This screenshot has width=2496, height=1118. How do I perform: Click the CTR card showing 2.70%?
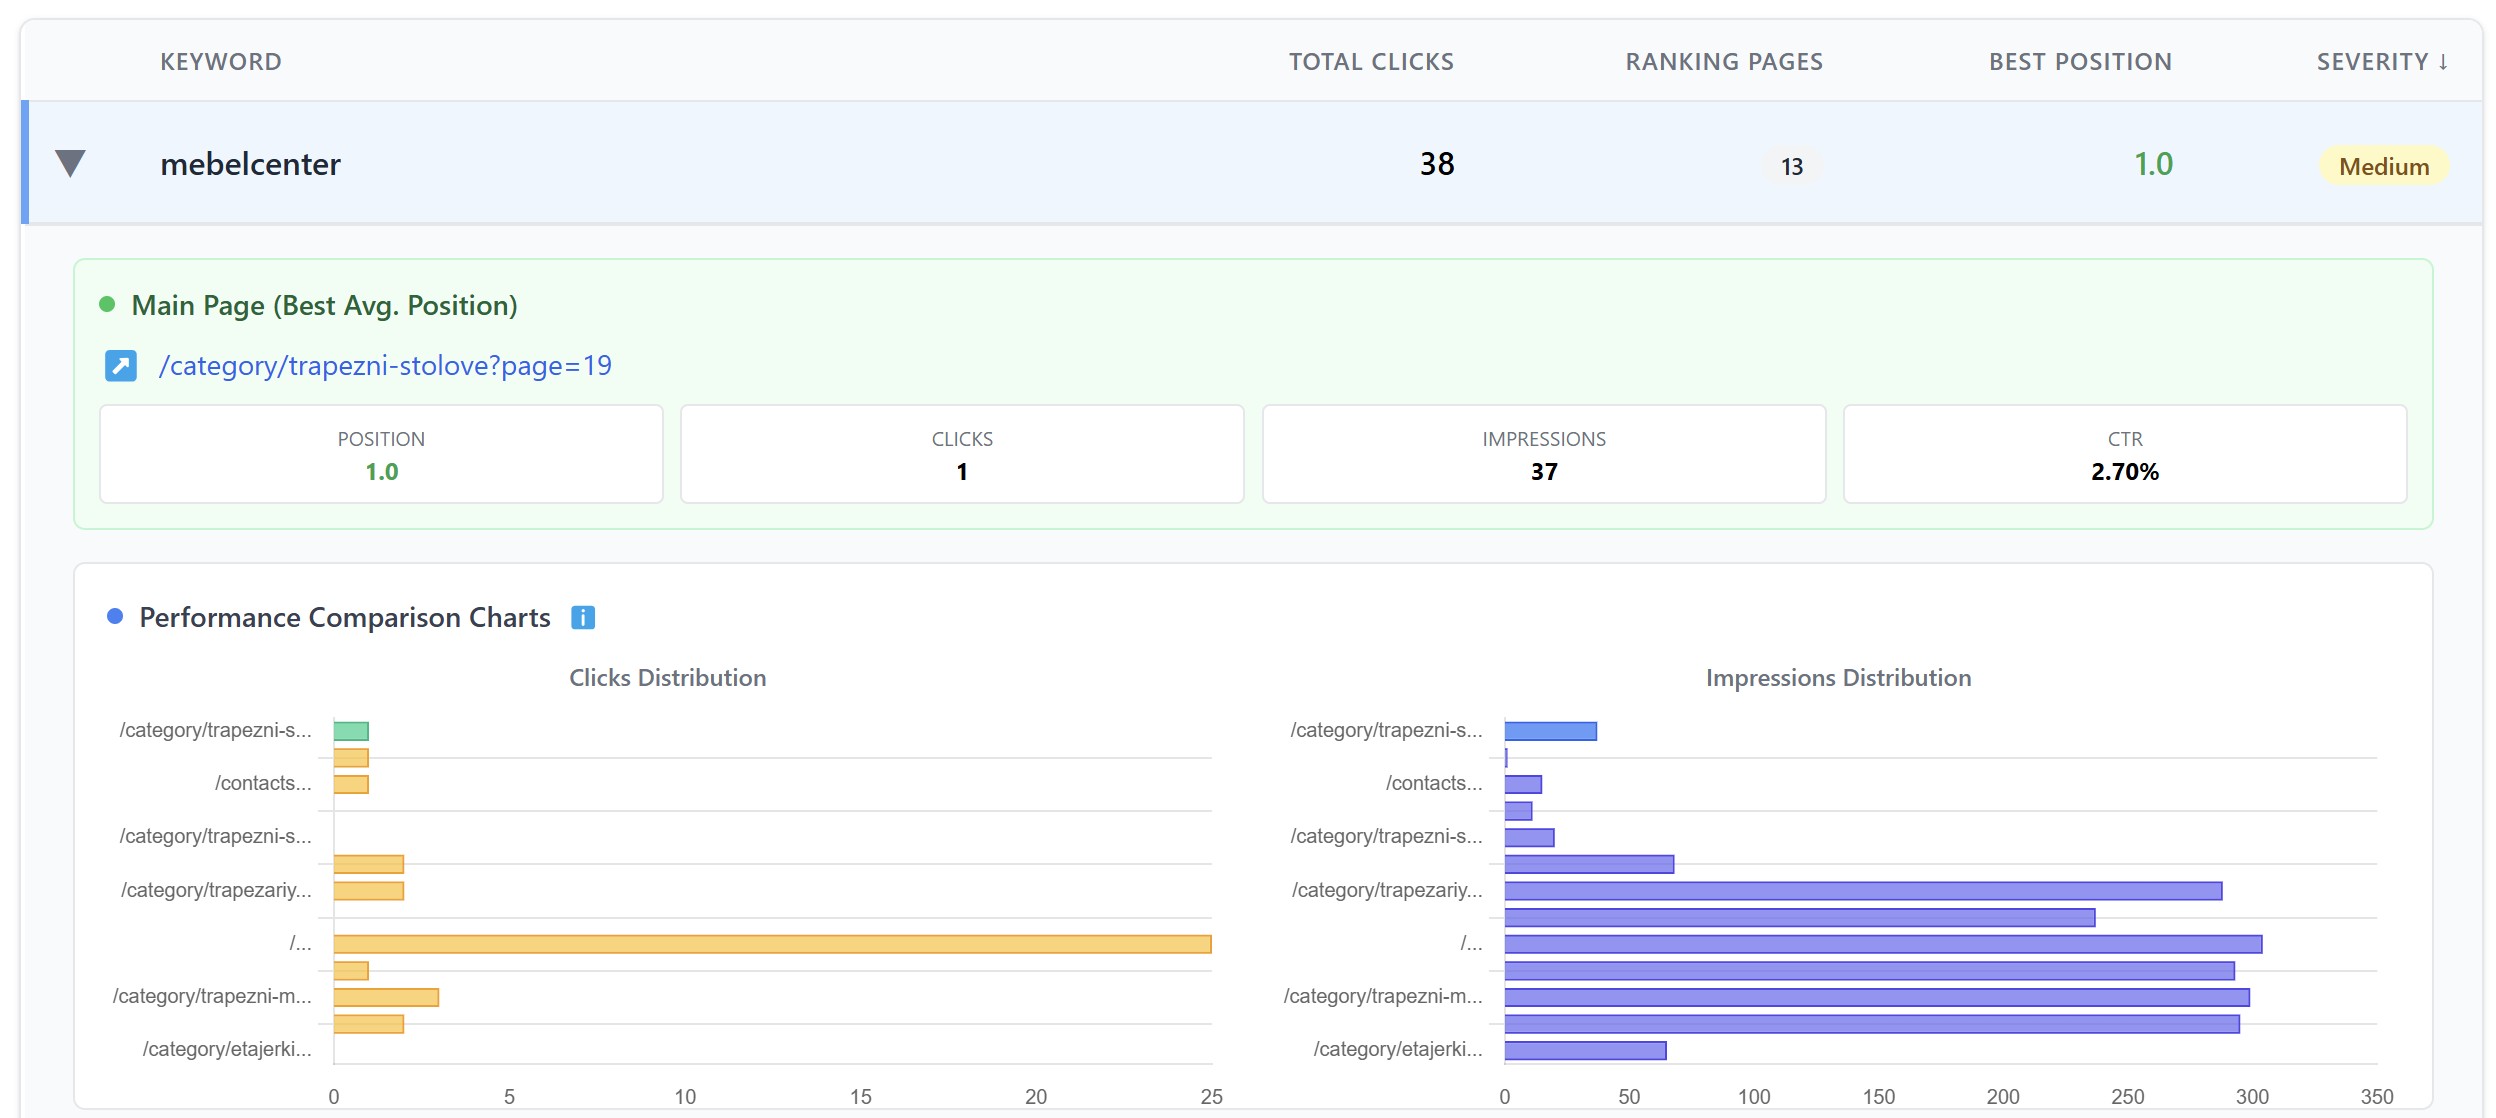pos(2124,454)
